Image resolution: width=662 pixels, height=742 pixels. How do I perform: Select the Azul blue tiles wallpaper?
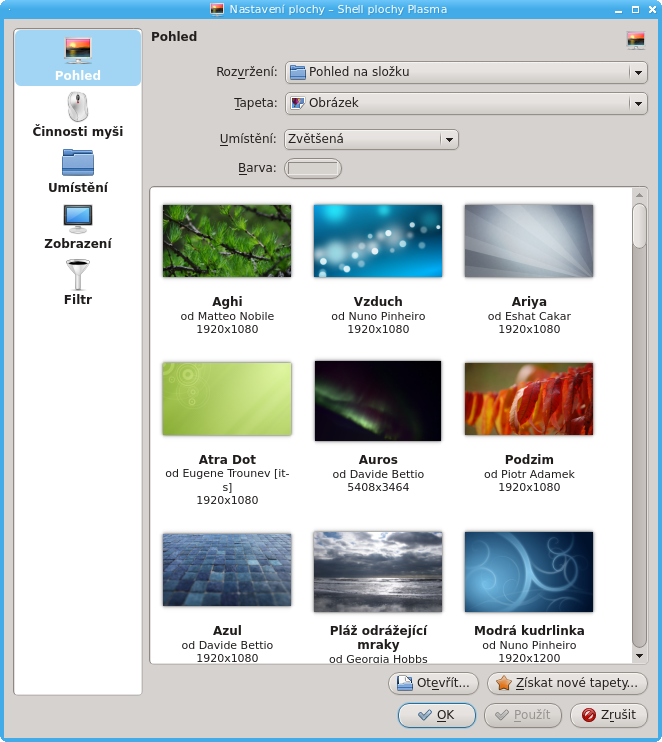click(x=227, y=570)
